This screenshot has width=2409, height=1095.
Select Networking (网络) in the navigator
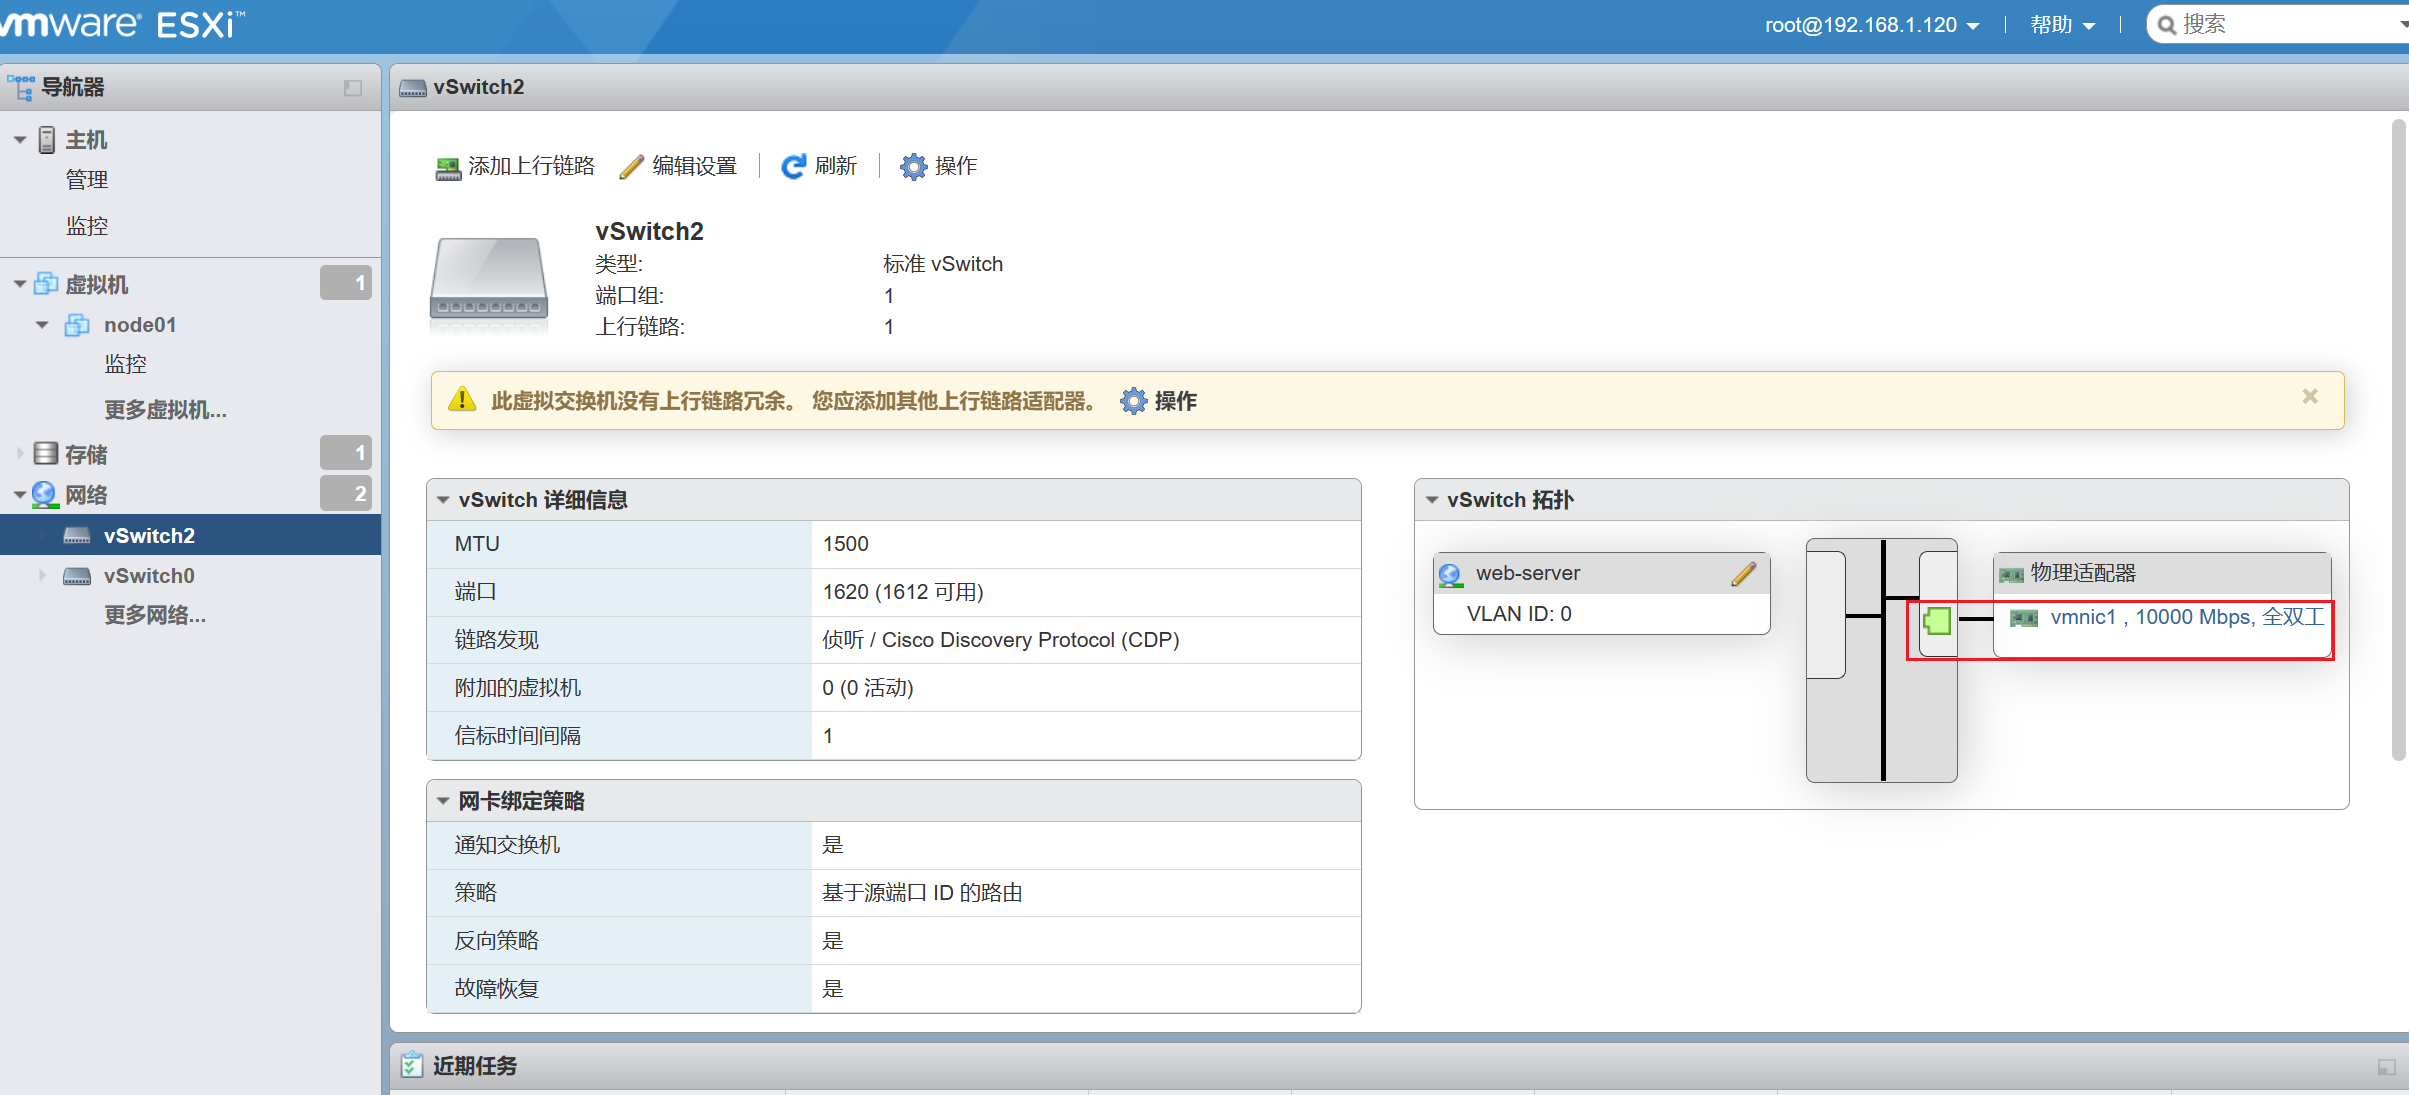point(86,495)
